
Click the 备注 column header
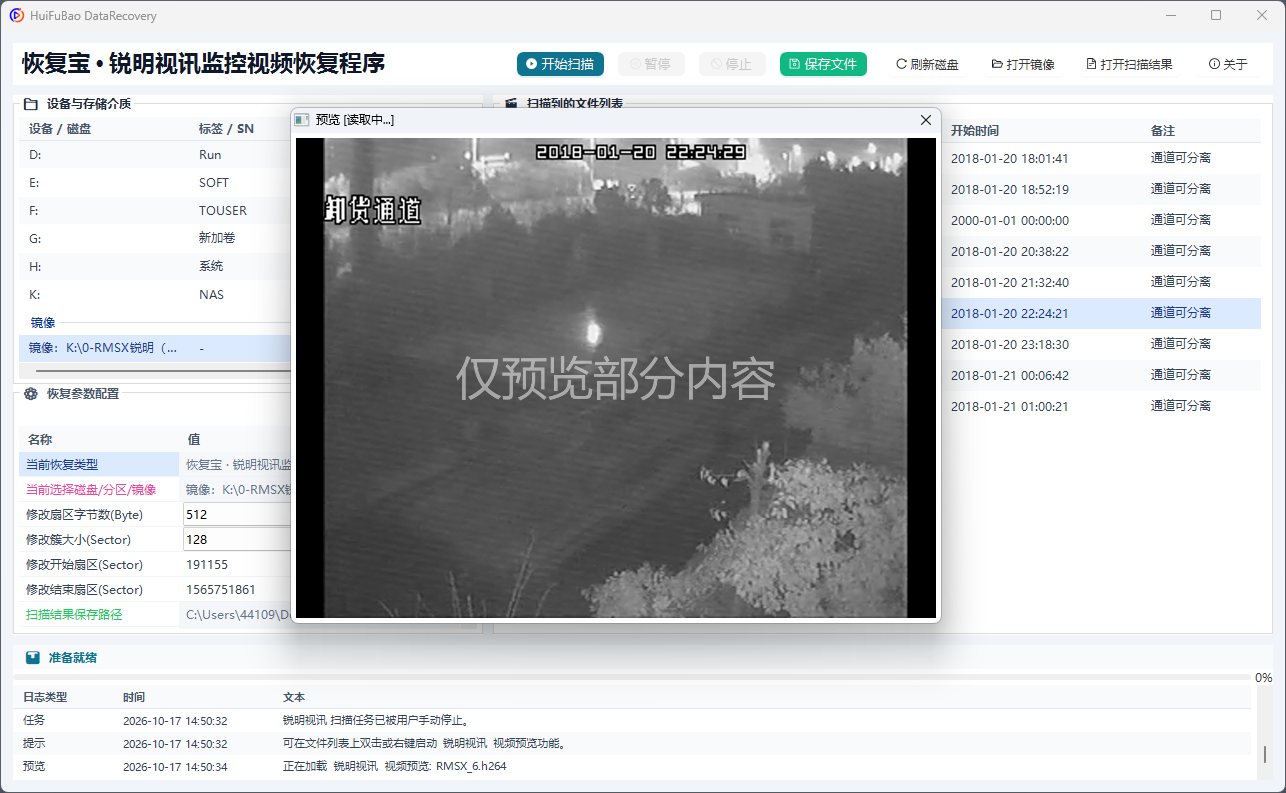click(x=1163, y=131)
